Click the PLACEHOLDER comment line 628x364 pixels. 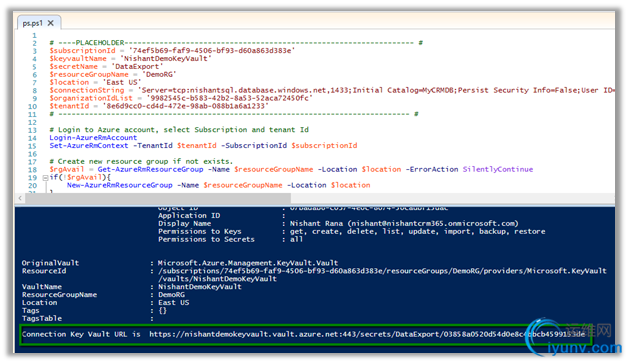[236, 43]
